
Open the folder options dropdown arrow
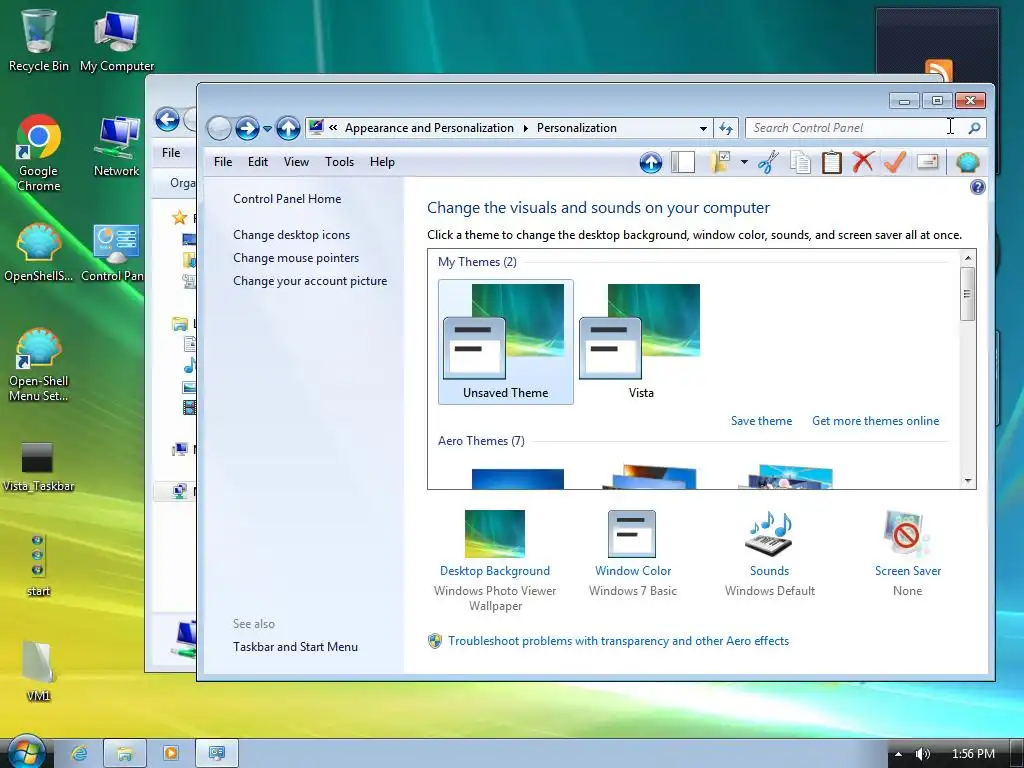[744, 162]
